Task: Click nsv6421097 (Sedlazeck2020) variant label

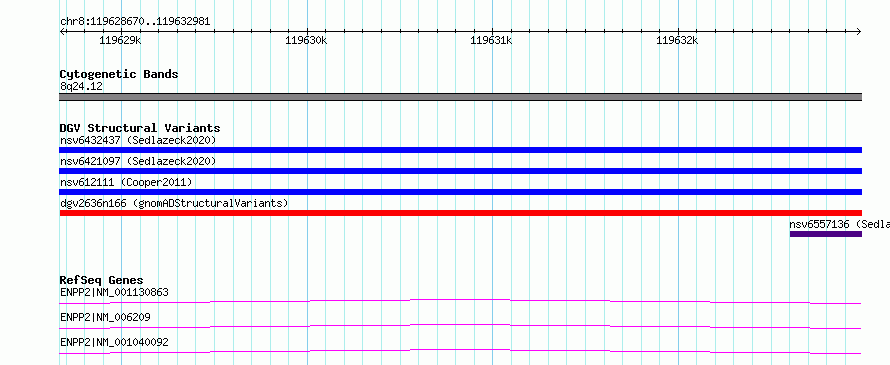Action: point(138,161)
